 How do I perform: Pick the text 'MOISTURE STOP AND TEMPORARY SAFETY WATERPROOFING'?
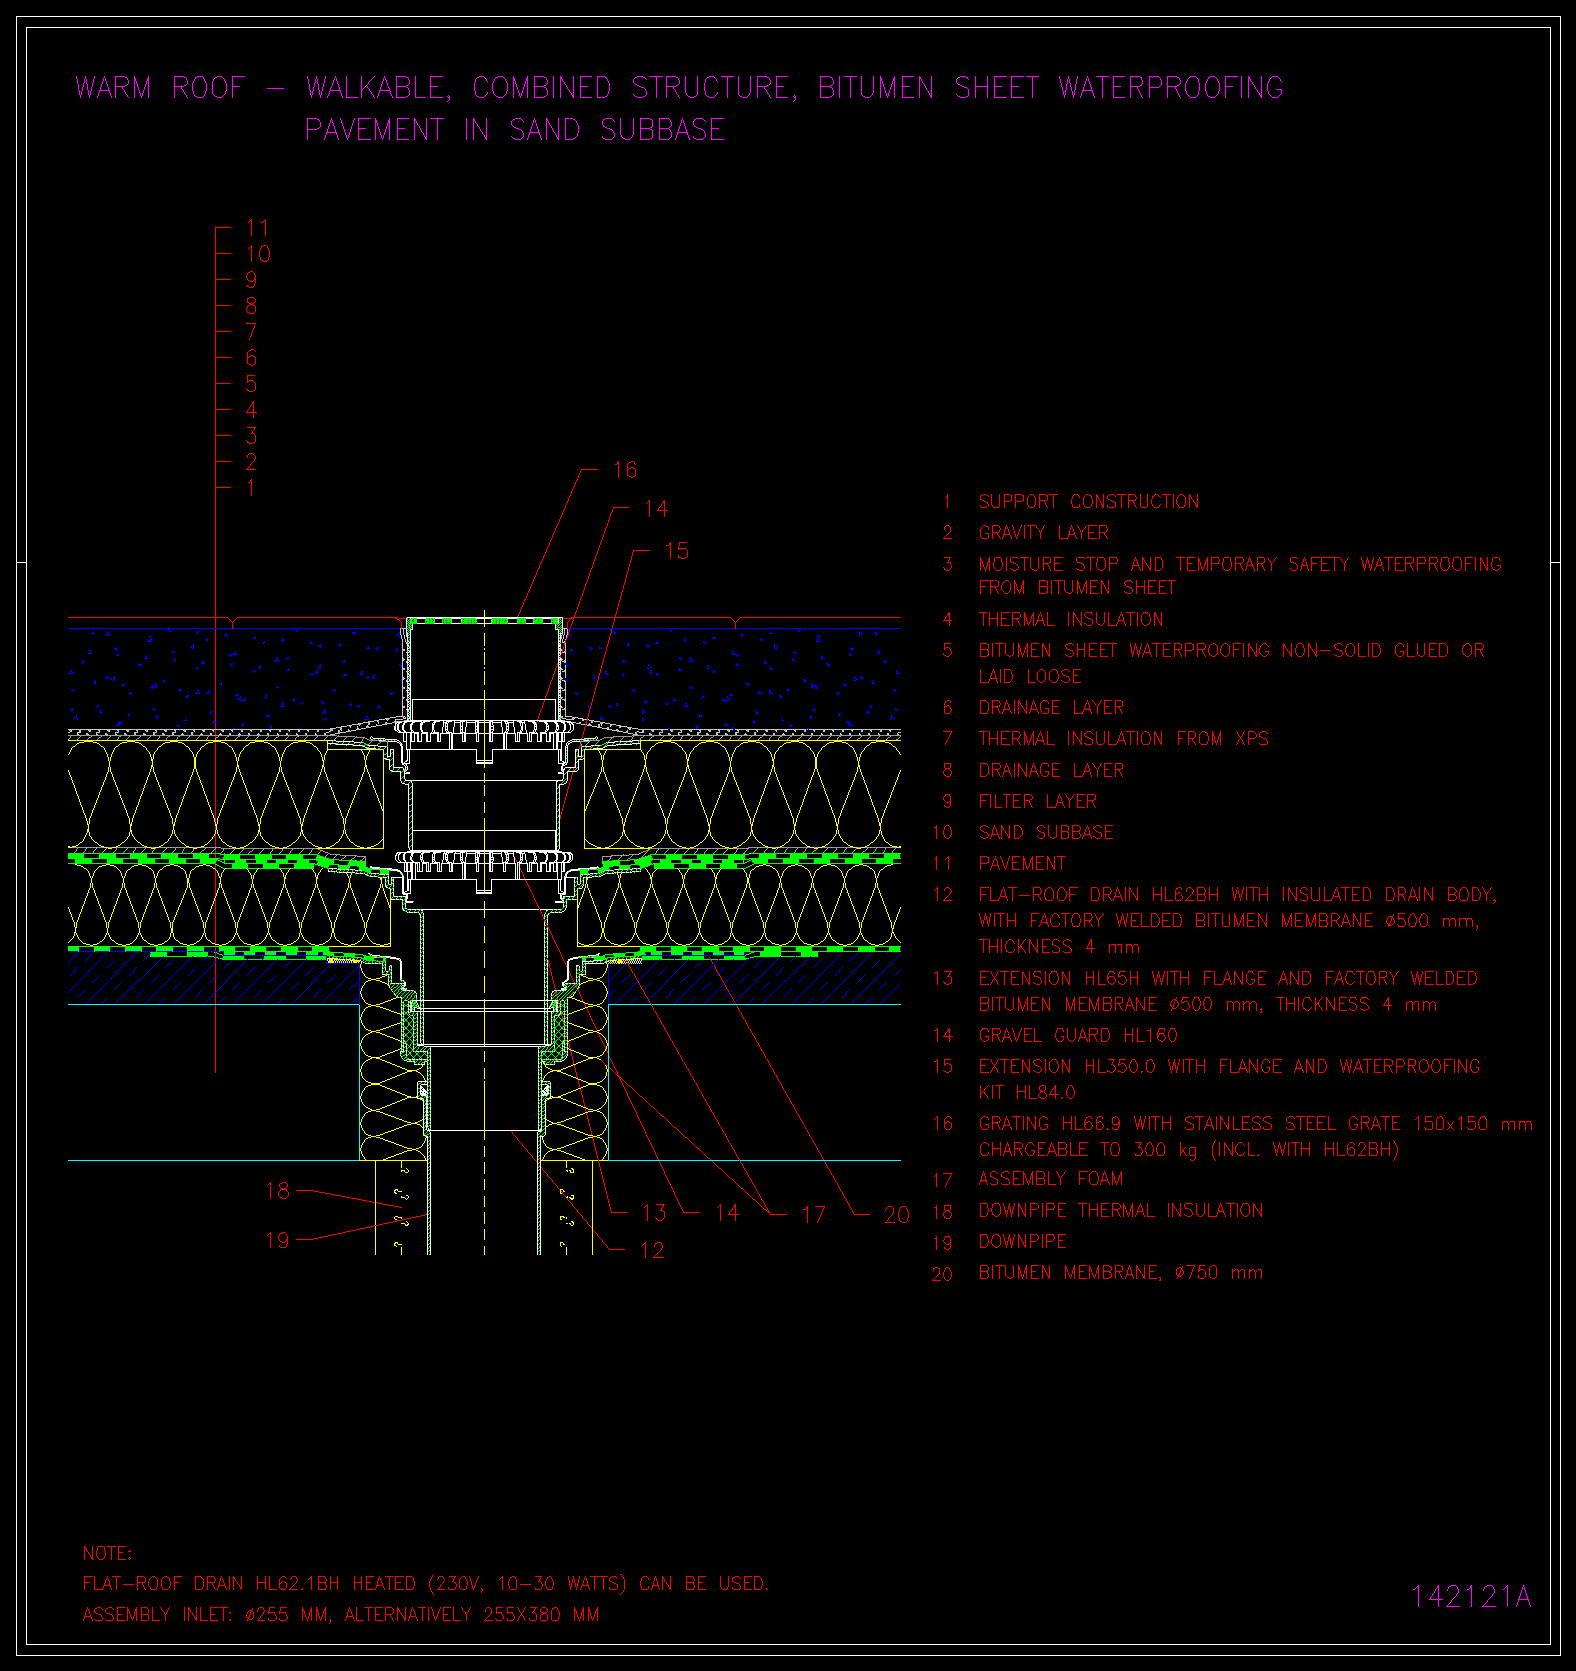[x=1240, y=565]
